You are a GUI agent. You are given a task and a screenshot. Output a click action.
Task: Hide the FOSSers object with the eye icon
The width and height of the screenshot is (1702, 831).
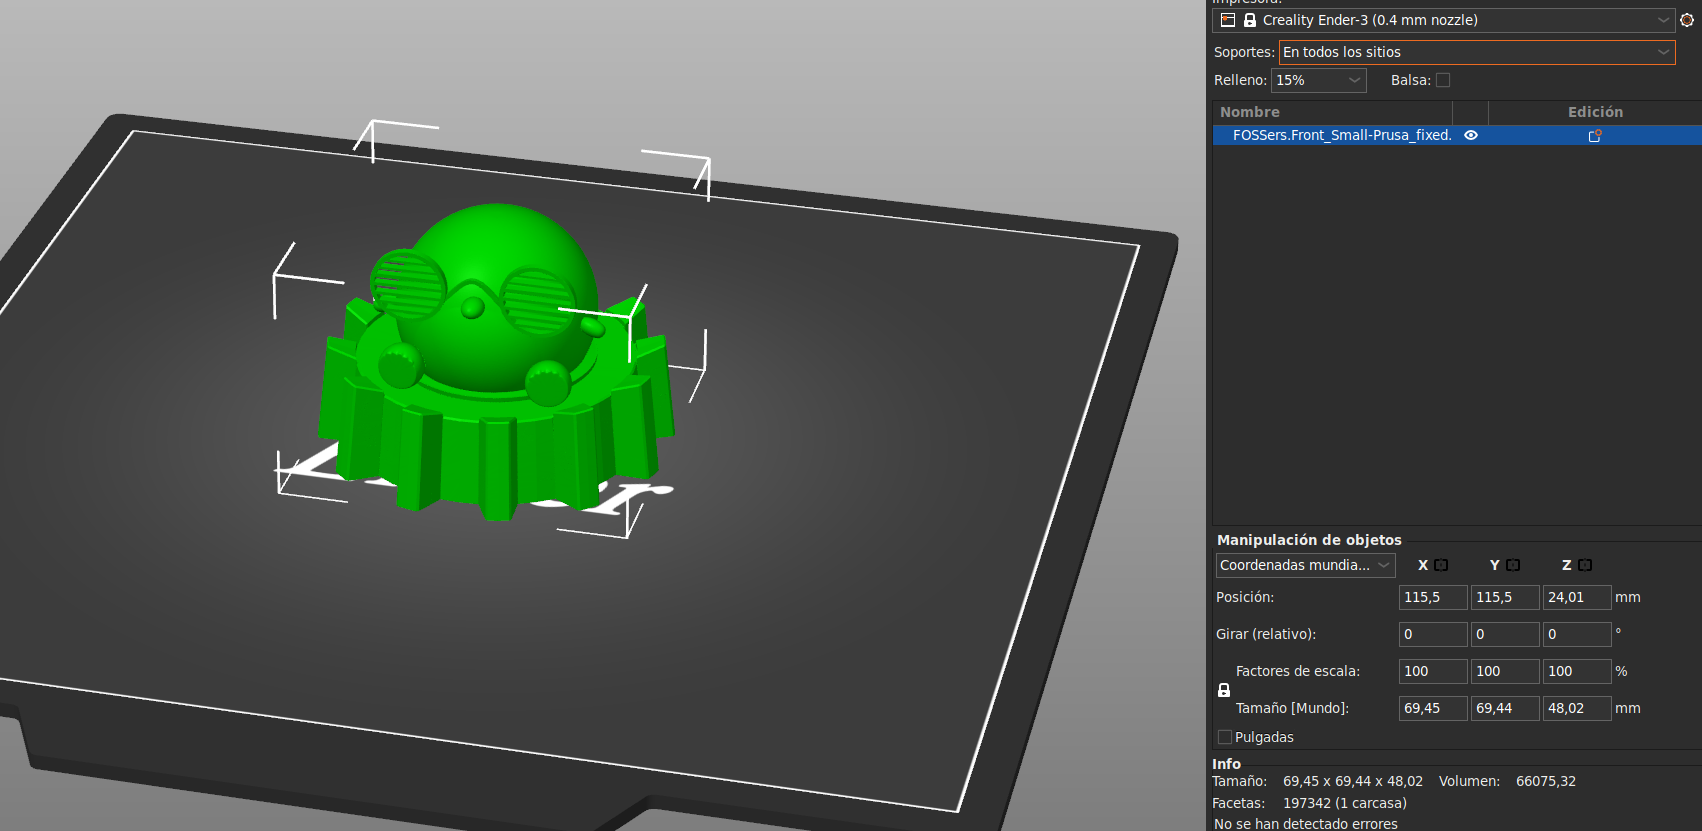pos(1471,135)
